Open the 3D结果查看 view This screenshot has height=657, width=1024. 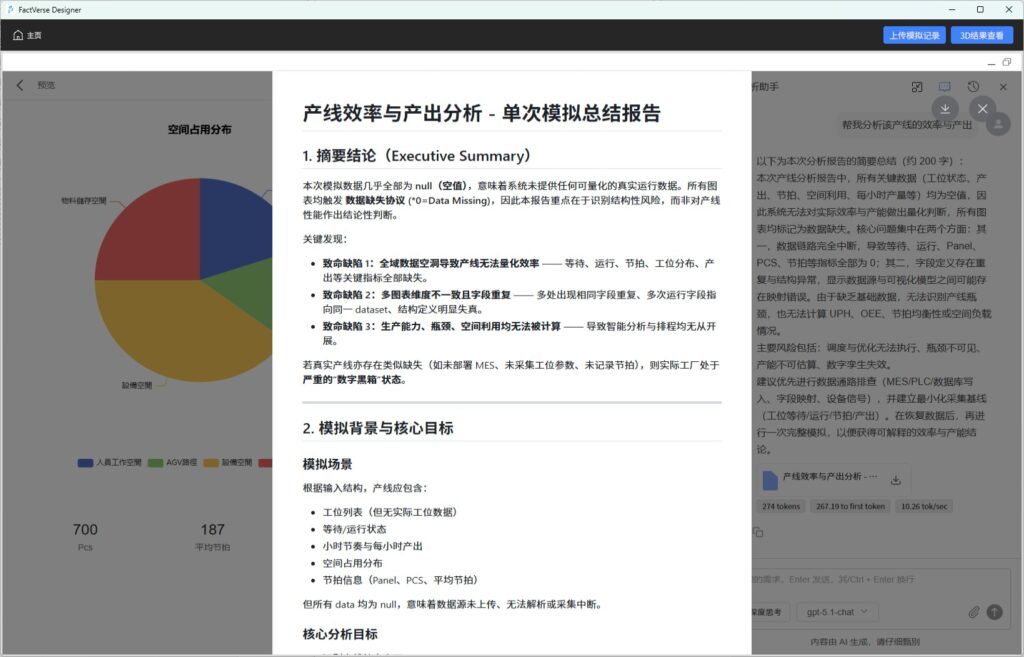(x=981, y=35)
